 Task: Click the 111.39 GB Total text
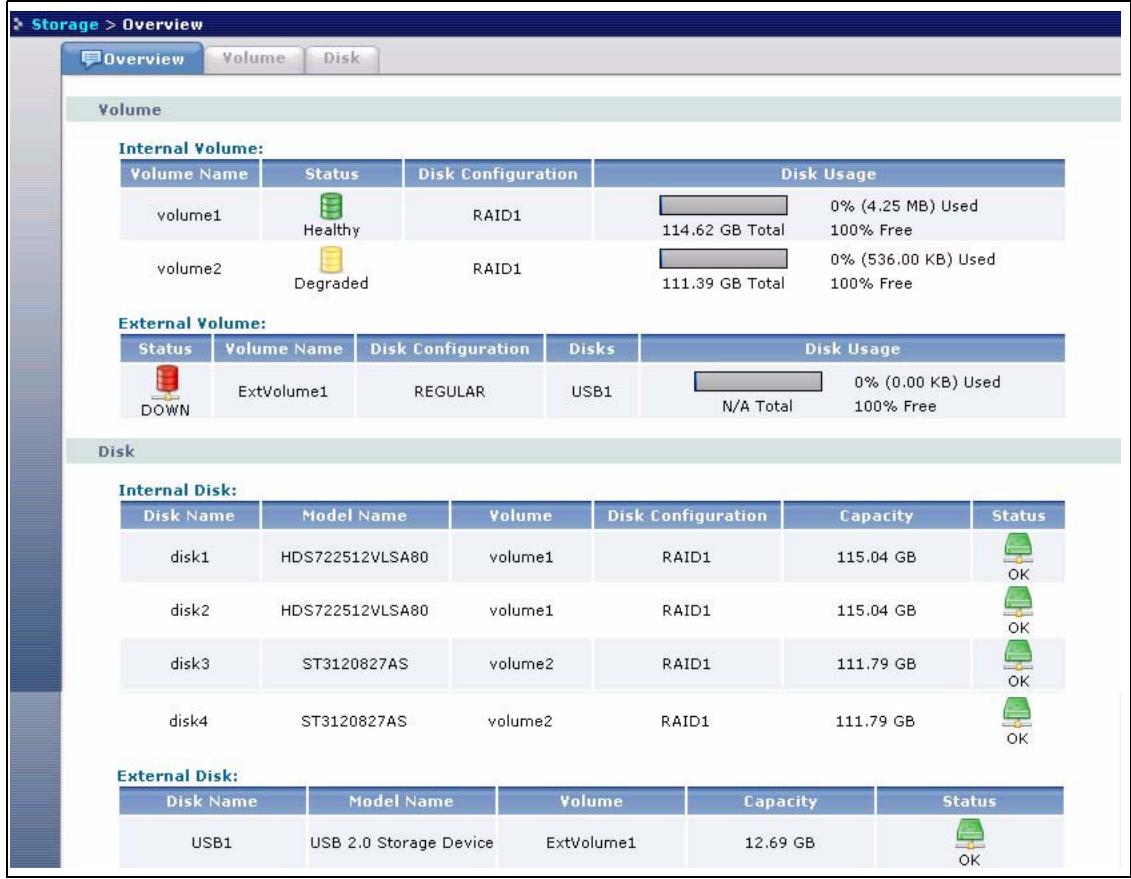point(723,283)
